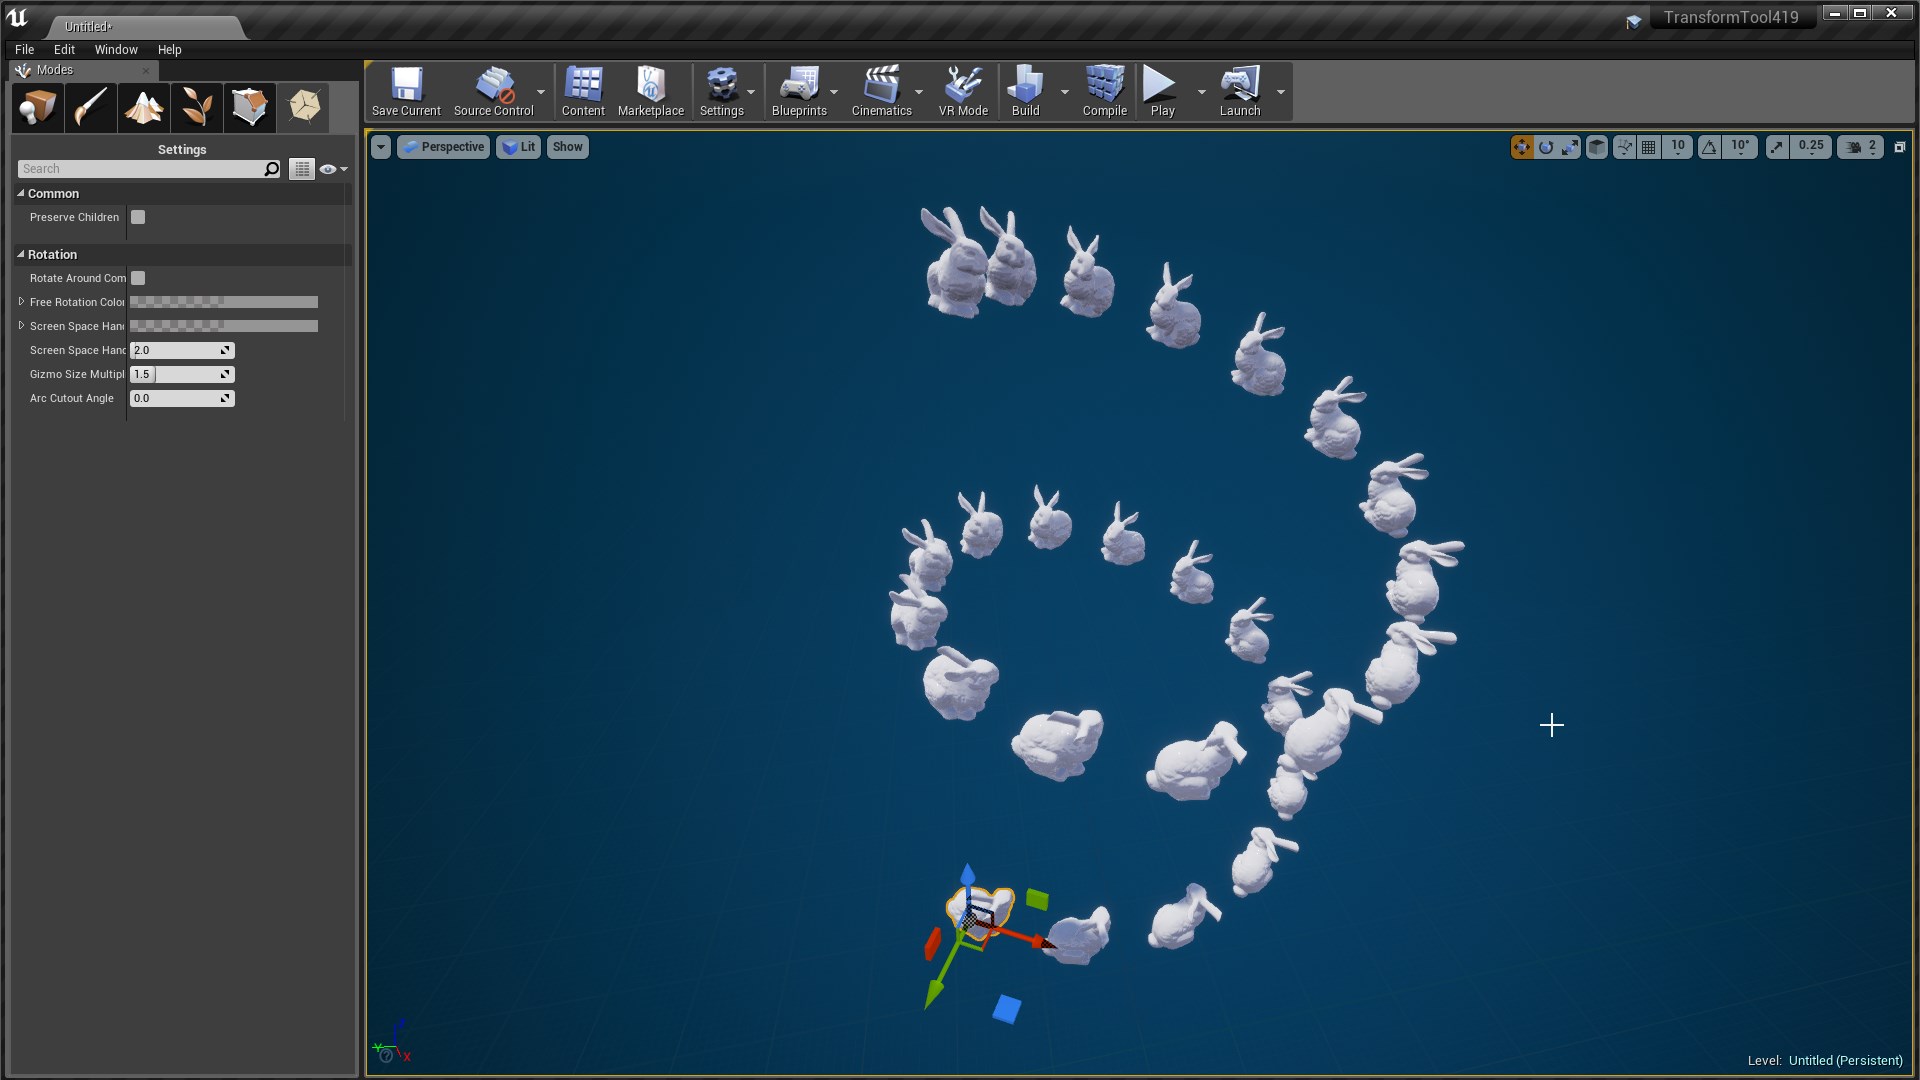Open surface snapping options
Image resolution: width=1920 pixels, height=1080 pixels.
[1625, 147]
